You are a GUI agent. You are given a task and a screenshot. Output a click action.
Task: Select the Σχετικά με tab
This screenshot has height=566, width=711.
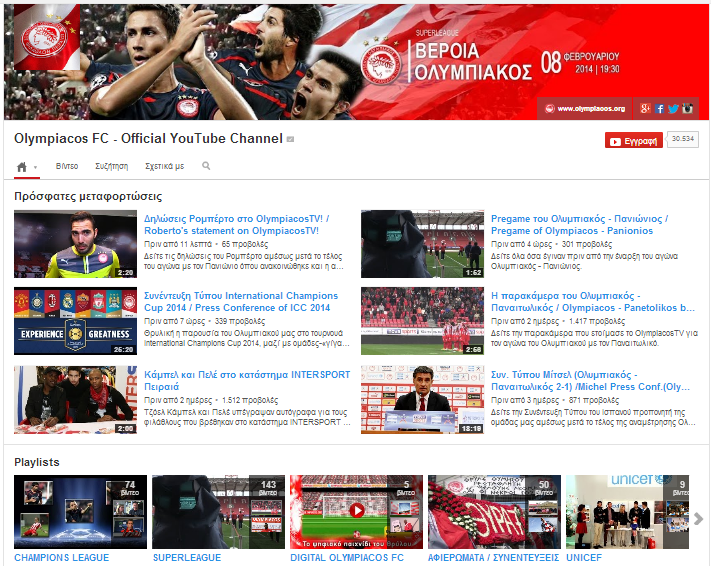(165, 167)
